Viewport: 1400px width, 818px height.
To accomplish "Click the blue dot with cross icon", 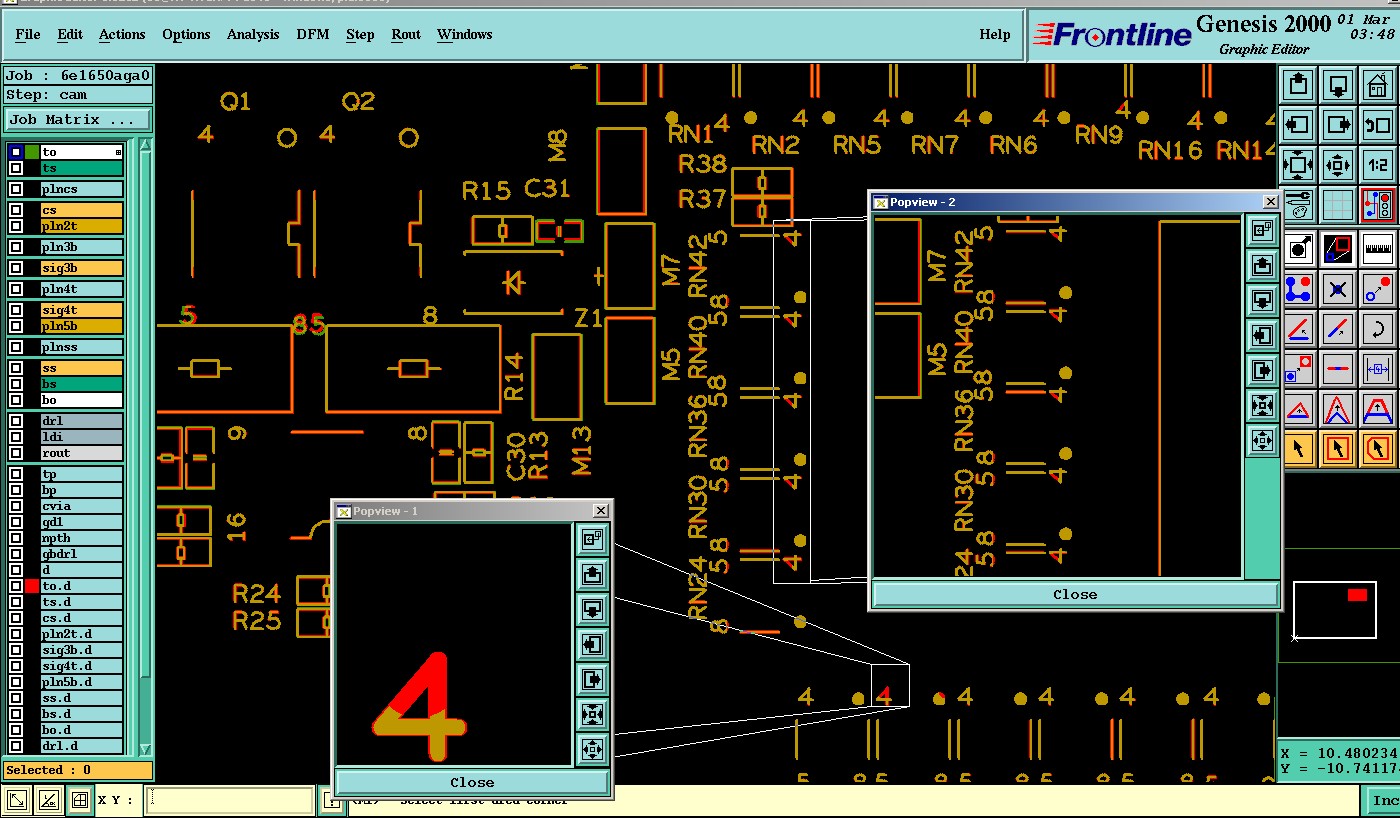I will click(x=1338, y=289).
